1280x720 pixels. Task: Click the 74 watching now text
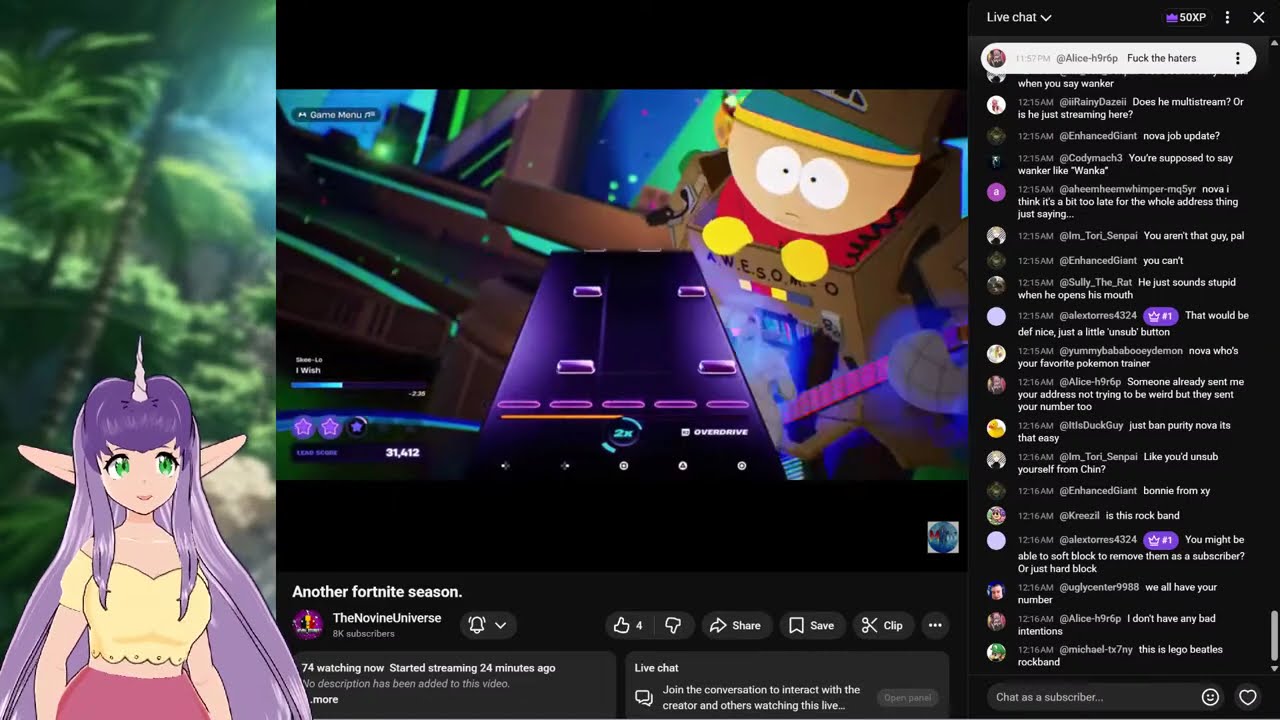click(x=343, y=668)
